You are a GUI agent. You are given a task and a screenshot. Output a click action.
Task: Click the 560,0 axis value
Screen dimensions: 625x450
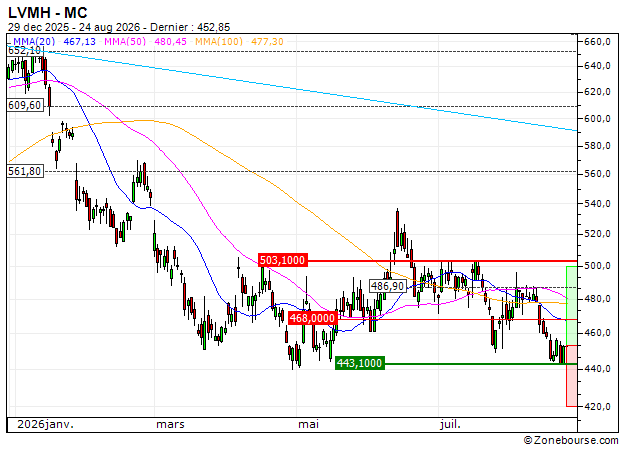click(x=597, y=174)
